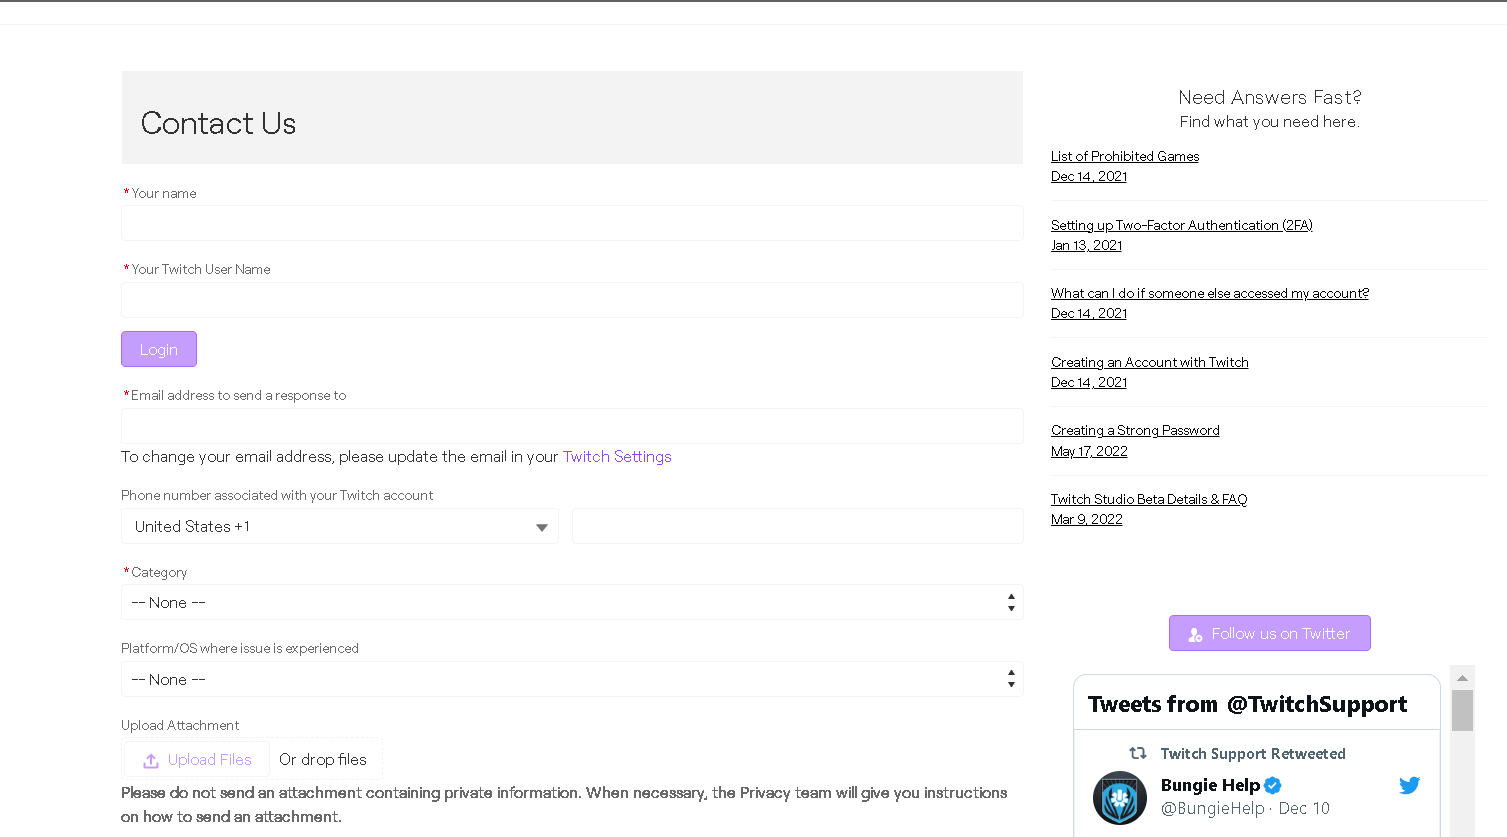Click the Bungie Help account name

tap(1210, 785)
